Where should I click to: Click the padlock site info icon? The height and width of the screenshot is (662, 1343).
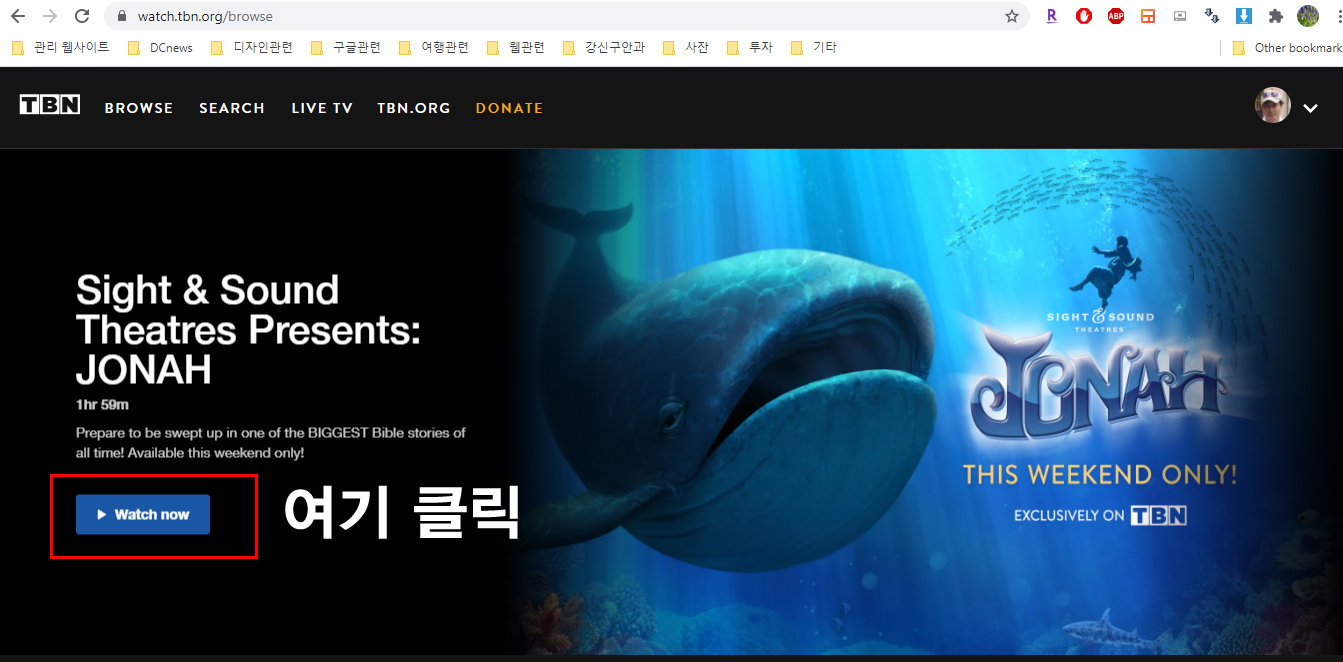point(122,16)
